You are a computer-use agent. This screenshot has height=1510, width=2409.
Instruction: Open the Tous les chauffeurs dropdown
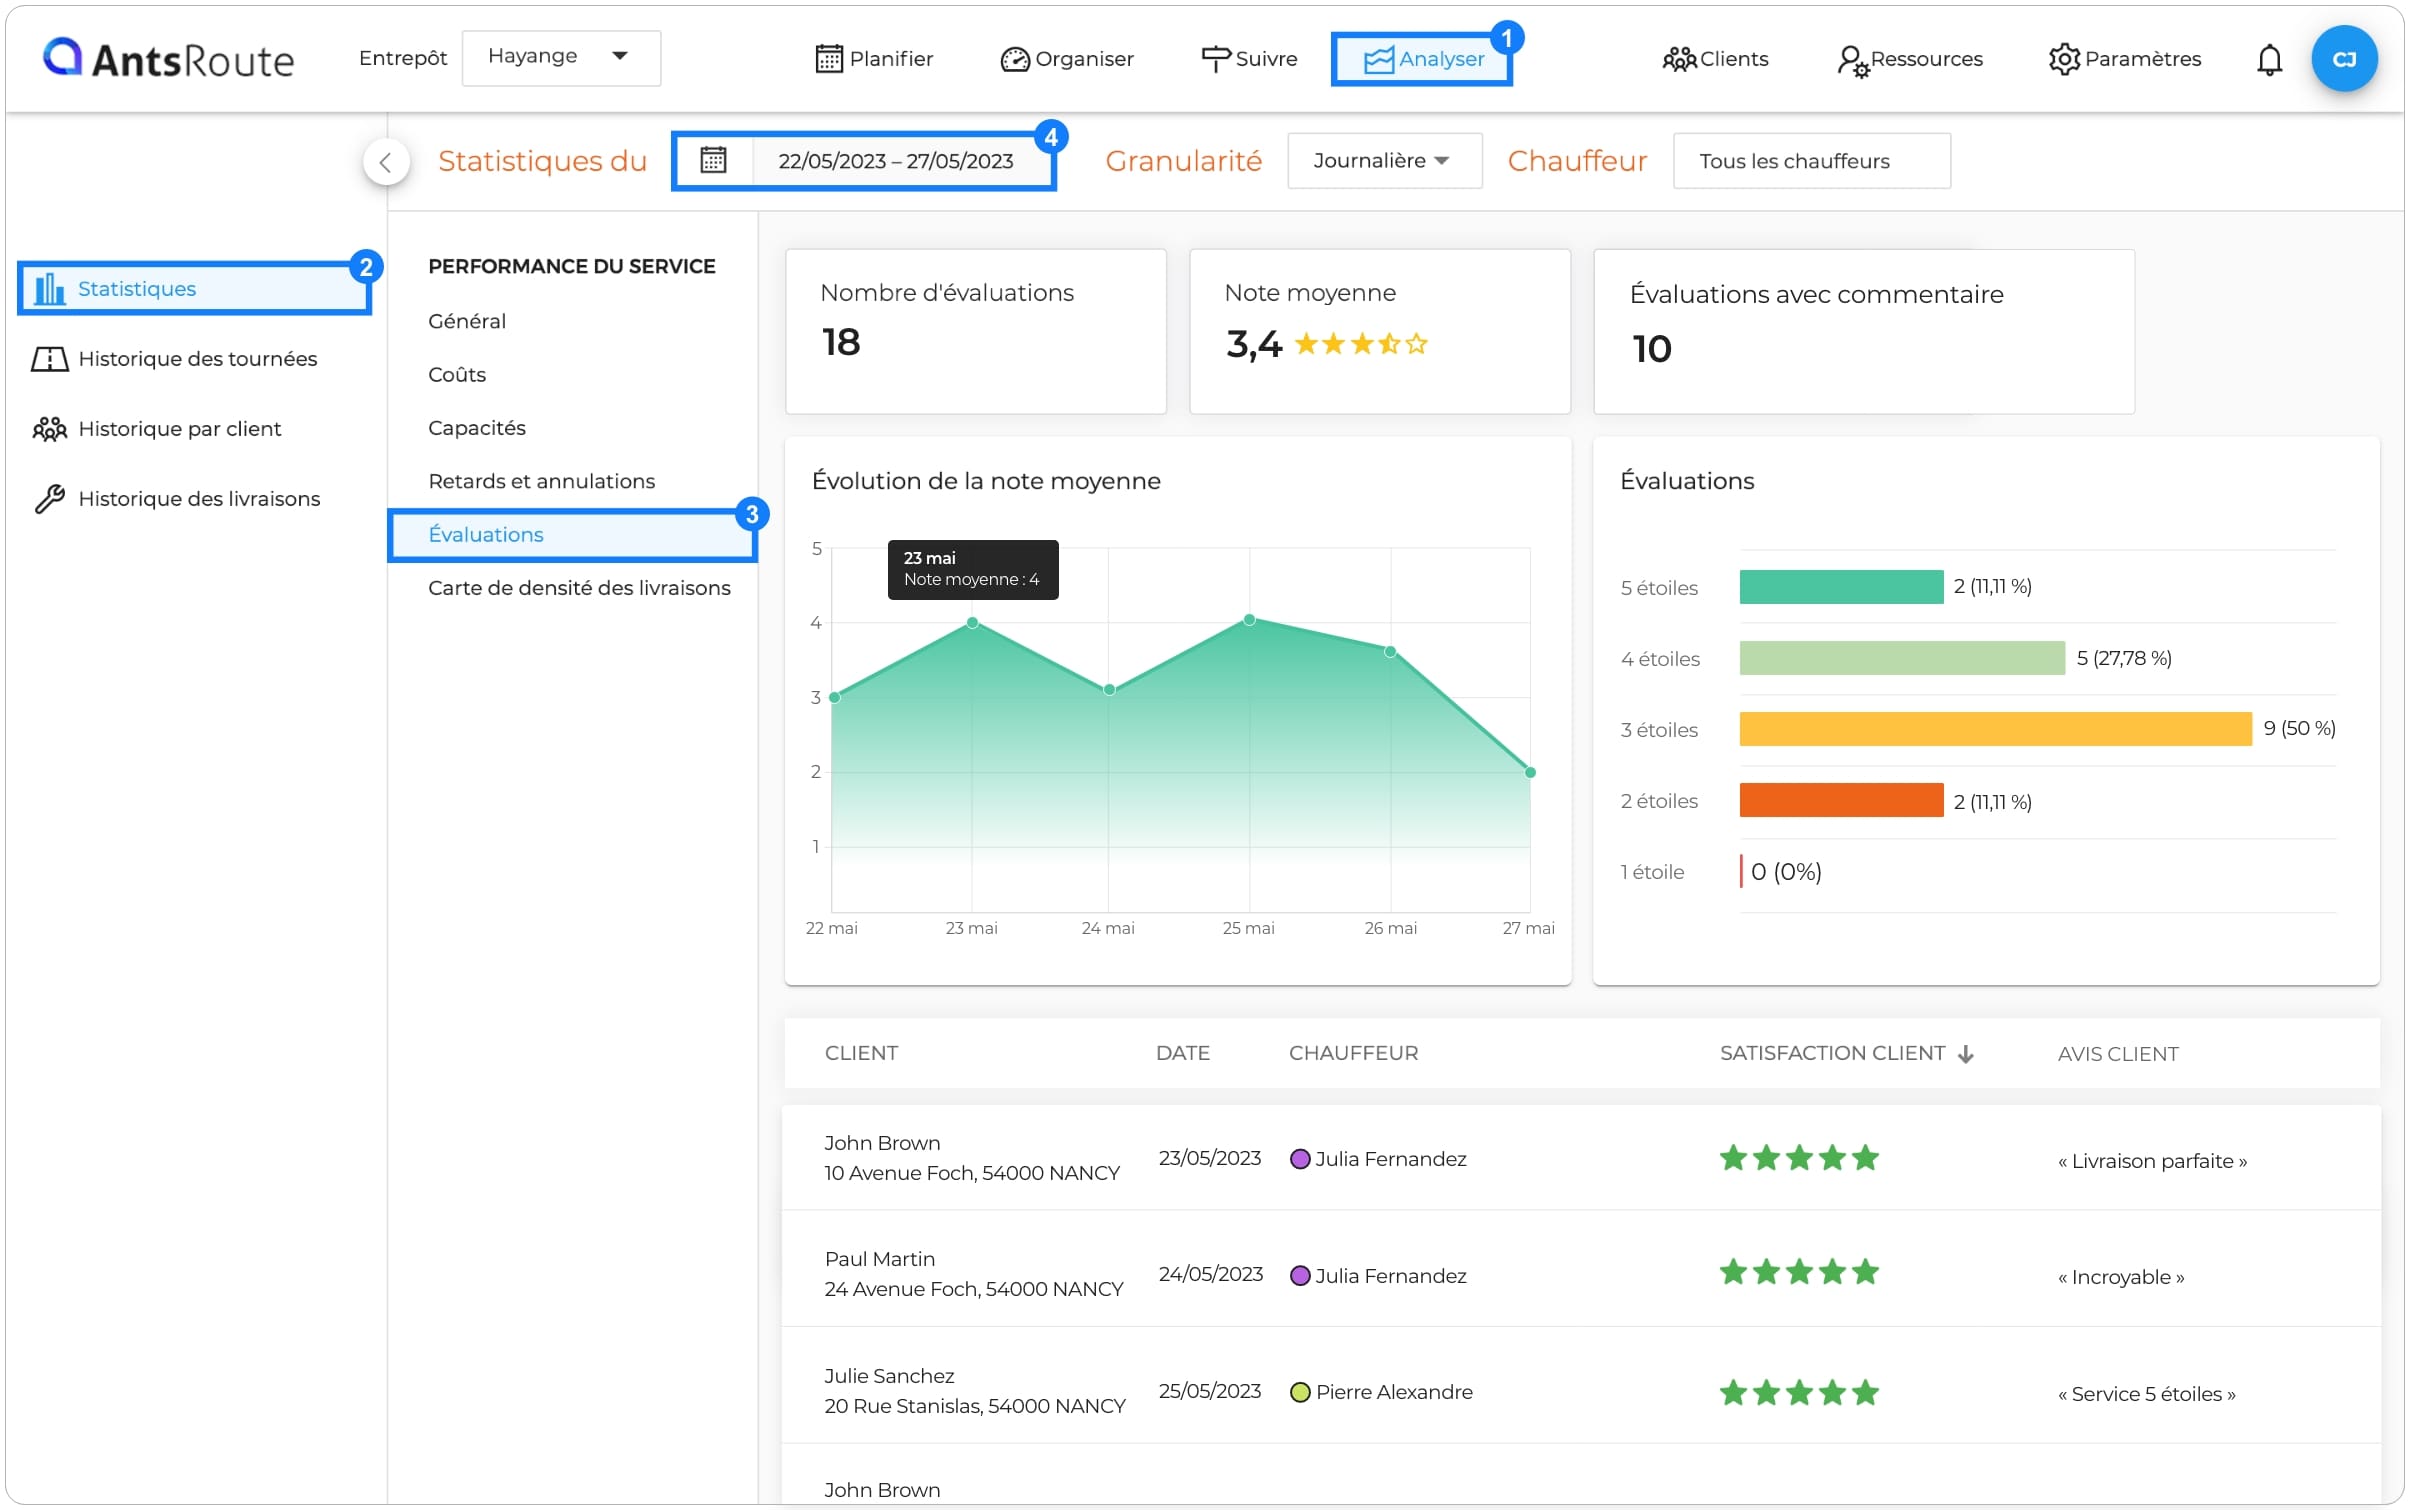point(1810,161)
